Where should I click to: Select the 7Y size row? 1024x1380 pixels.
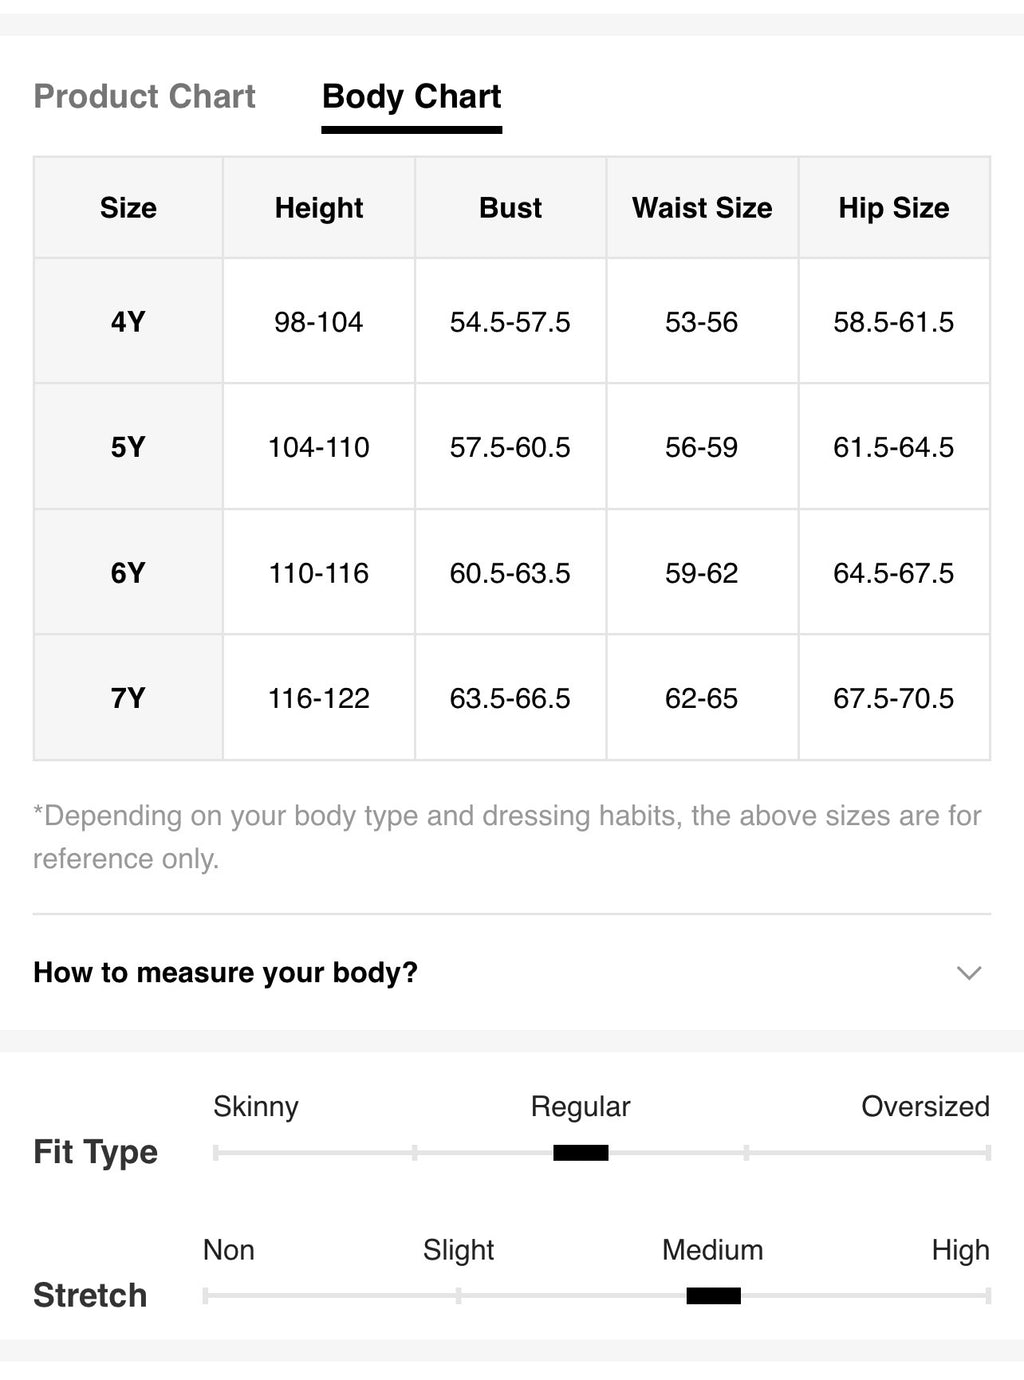[x=512, y=697]
